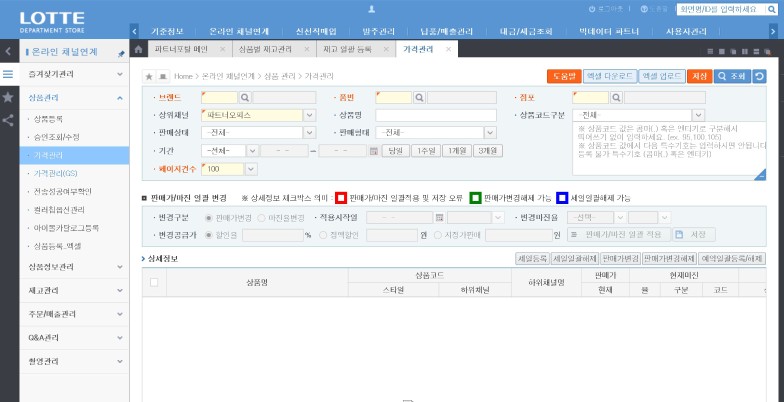
Task: Click the refresh icon beside 조회 button
Action: pos(759,76)
